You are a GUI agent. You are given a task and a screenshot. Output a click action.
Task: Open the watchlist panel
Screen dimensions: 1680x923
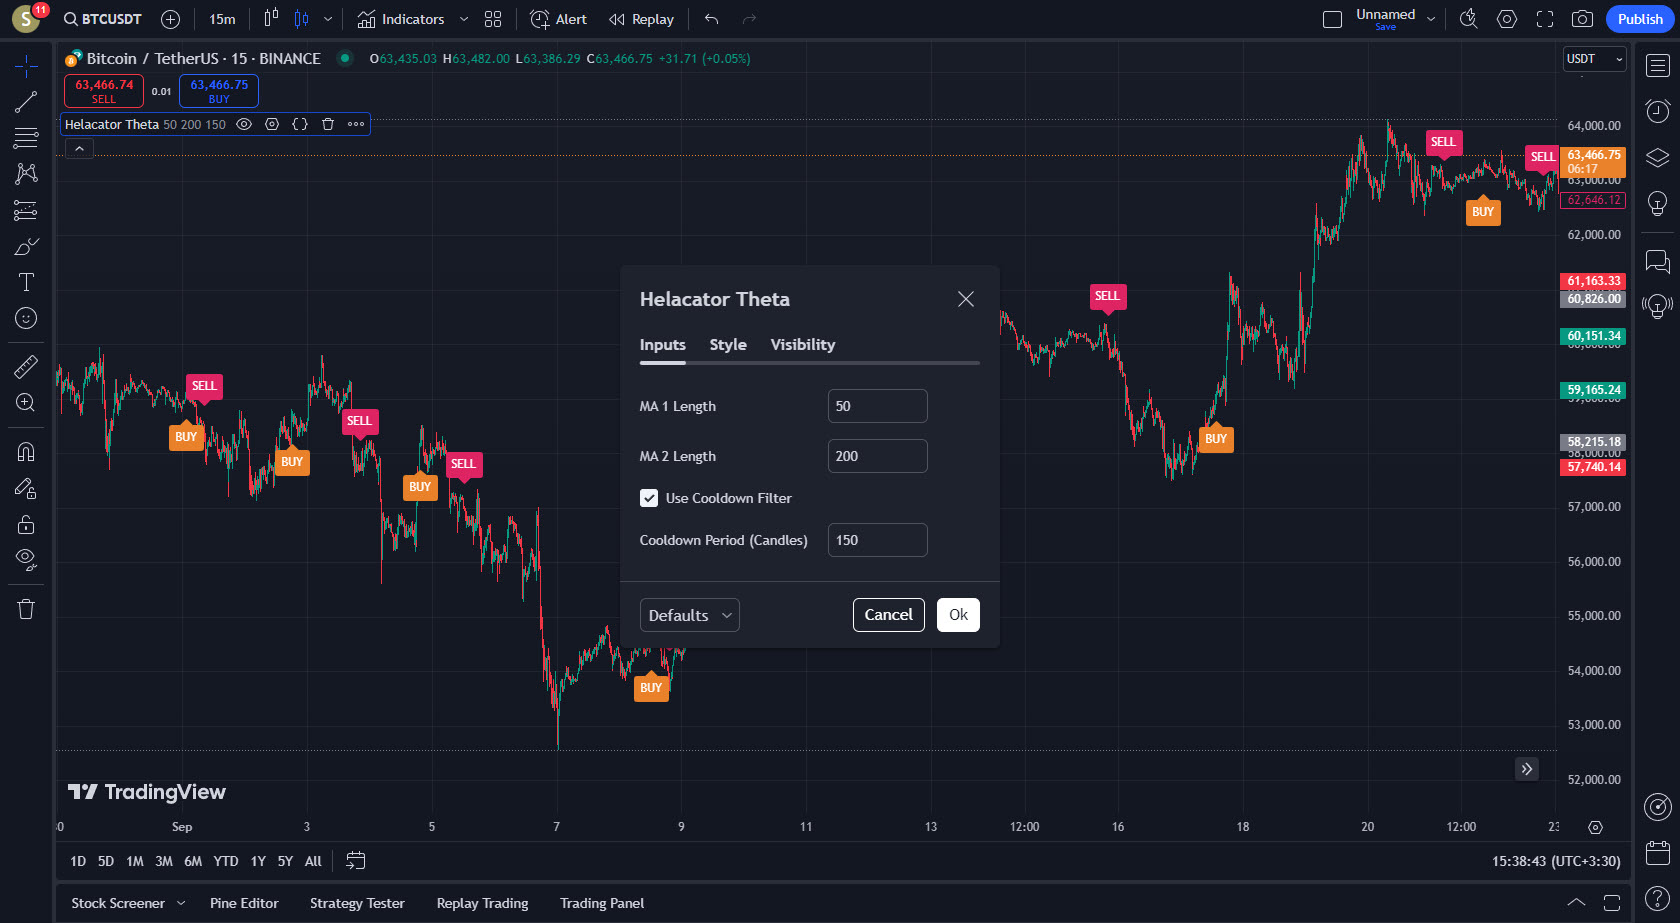tap(1658, 66)
